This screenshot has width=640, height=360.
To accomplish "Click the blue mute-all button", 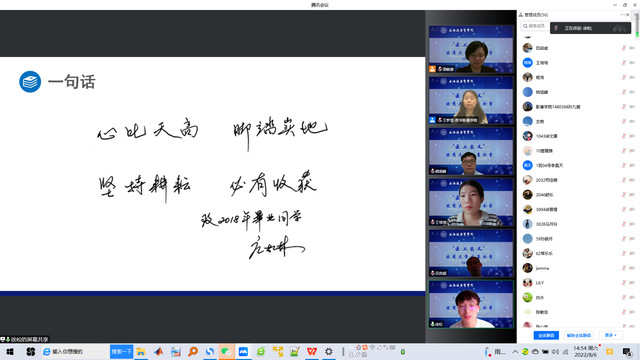I will coord(546,335).
